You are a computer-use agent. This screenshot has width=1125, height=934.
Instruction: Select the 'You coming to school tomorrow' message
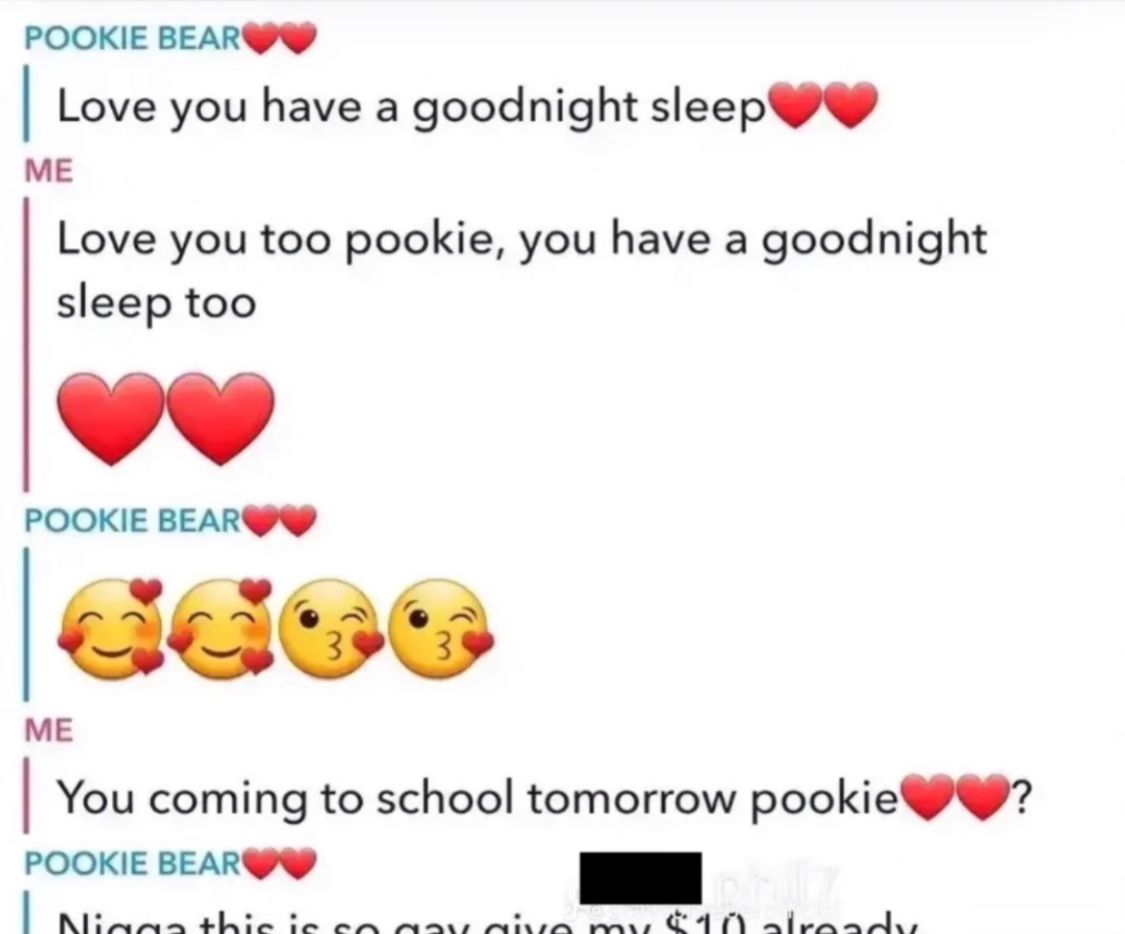tap(476, 798)
